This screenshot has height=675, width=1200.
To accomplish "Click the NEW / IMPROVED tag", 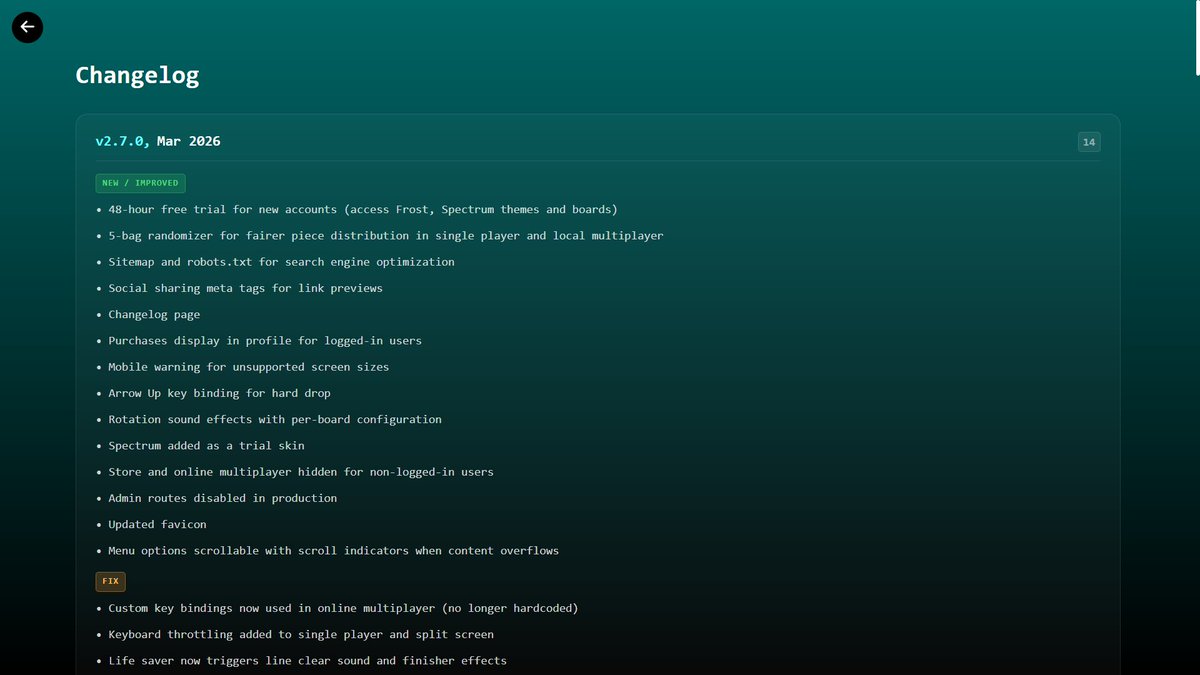I will [x=141, y=183].
